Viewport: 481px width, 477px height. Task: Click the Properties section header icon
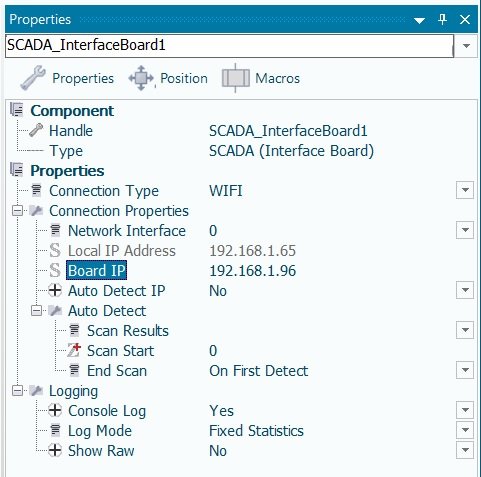pyautogui.click(x=17, y=170)
